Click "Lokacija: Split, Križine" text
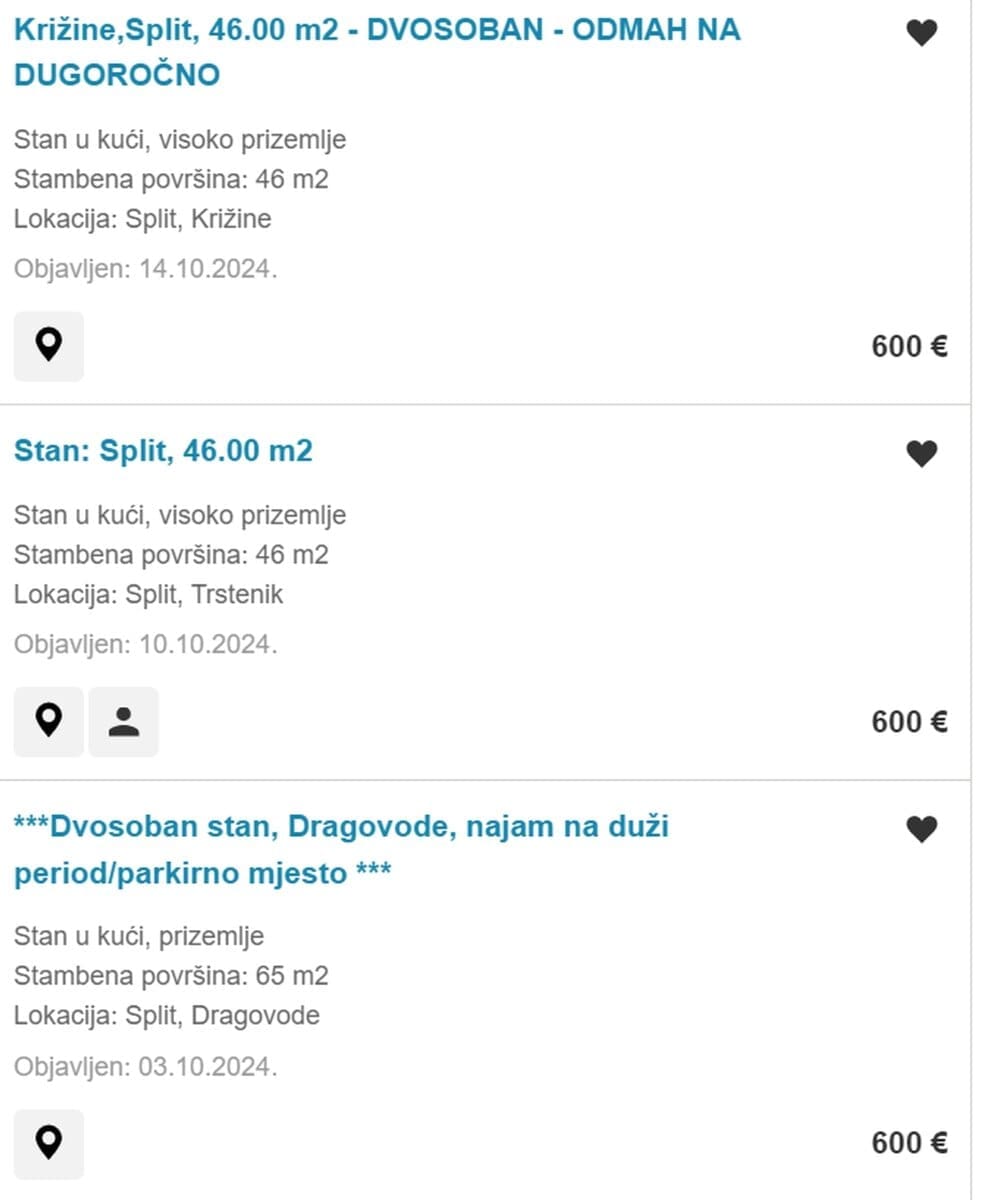This screenshot has height=1200, width=995. click(x=142, y=219)
